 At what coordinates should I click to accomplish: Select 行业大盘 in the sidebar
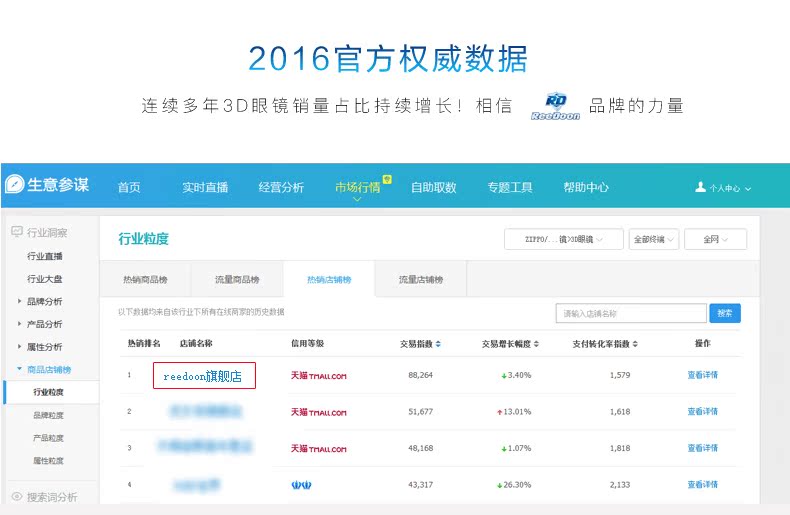coord(45,279)
